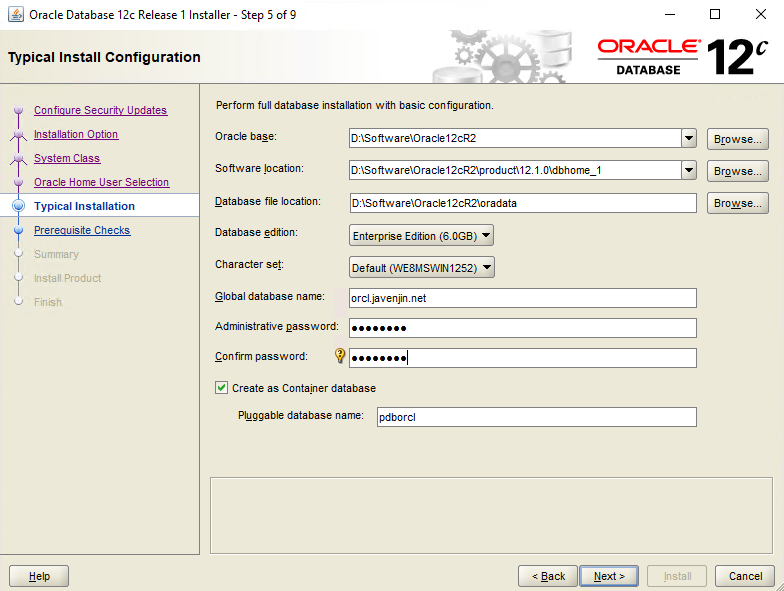Close the installer window
The image size is (784, 591).
[x=760, y=14]
